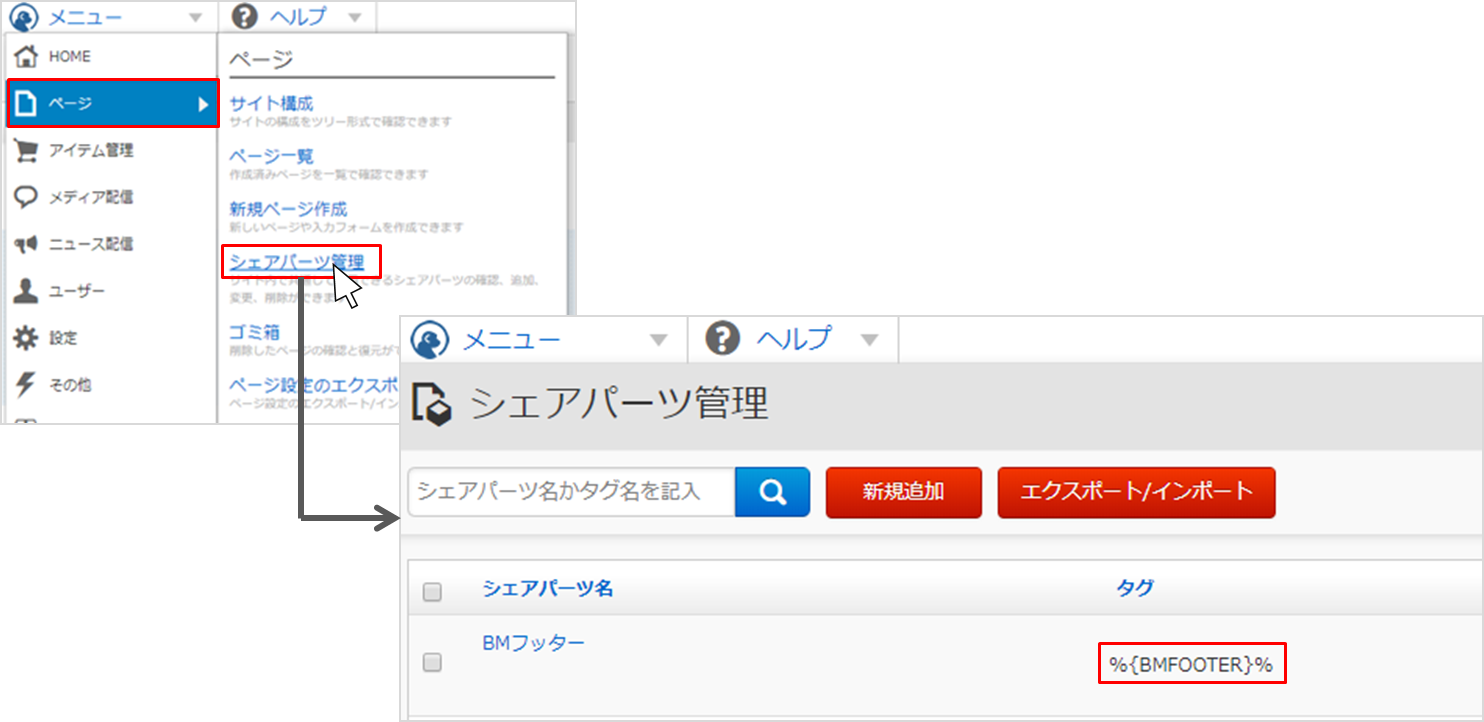The height and width of the screenshot is (722, 1484).
Task: Sort by タグ column header
Action: (1135, 589)
